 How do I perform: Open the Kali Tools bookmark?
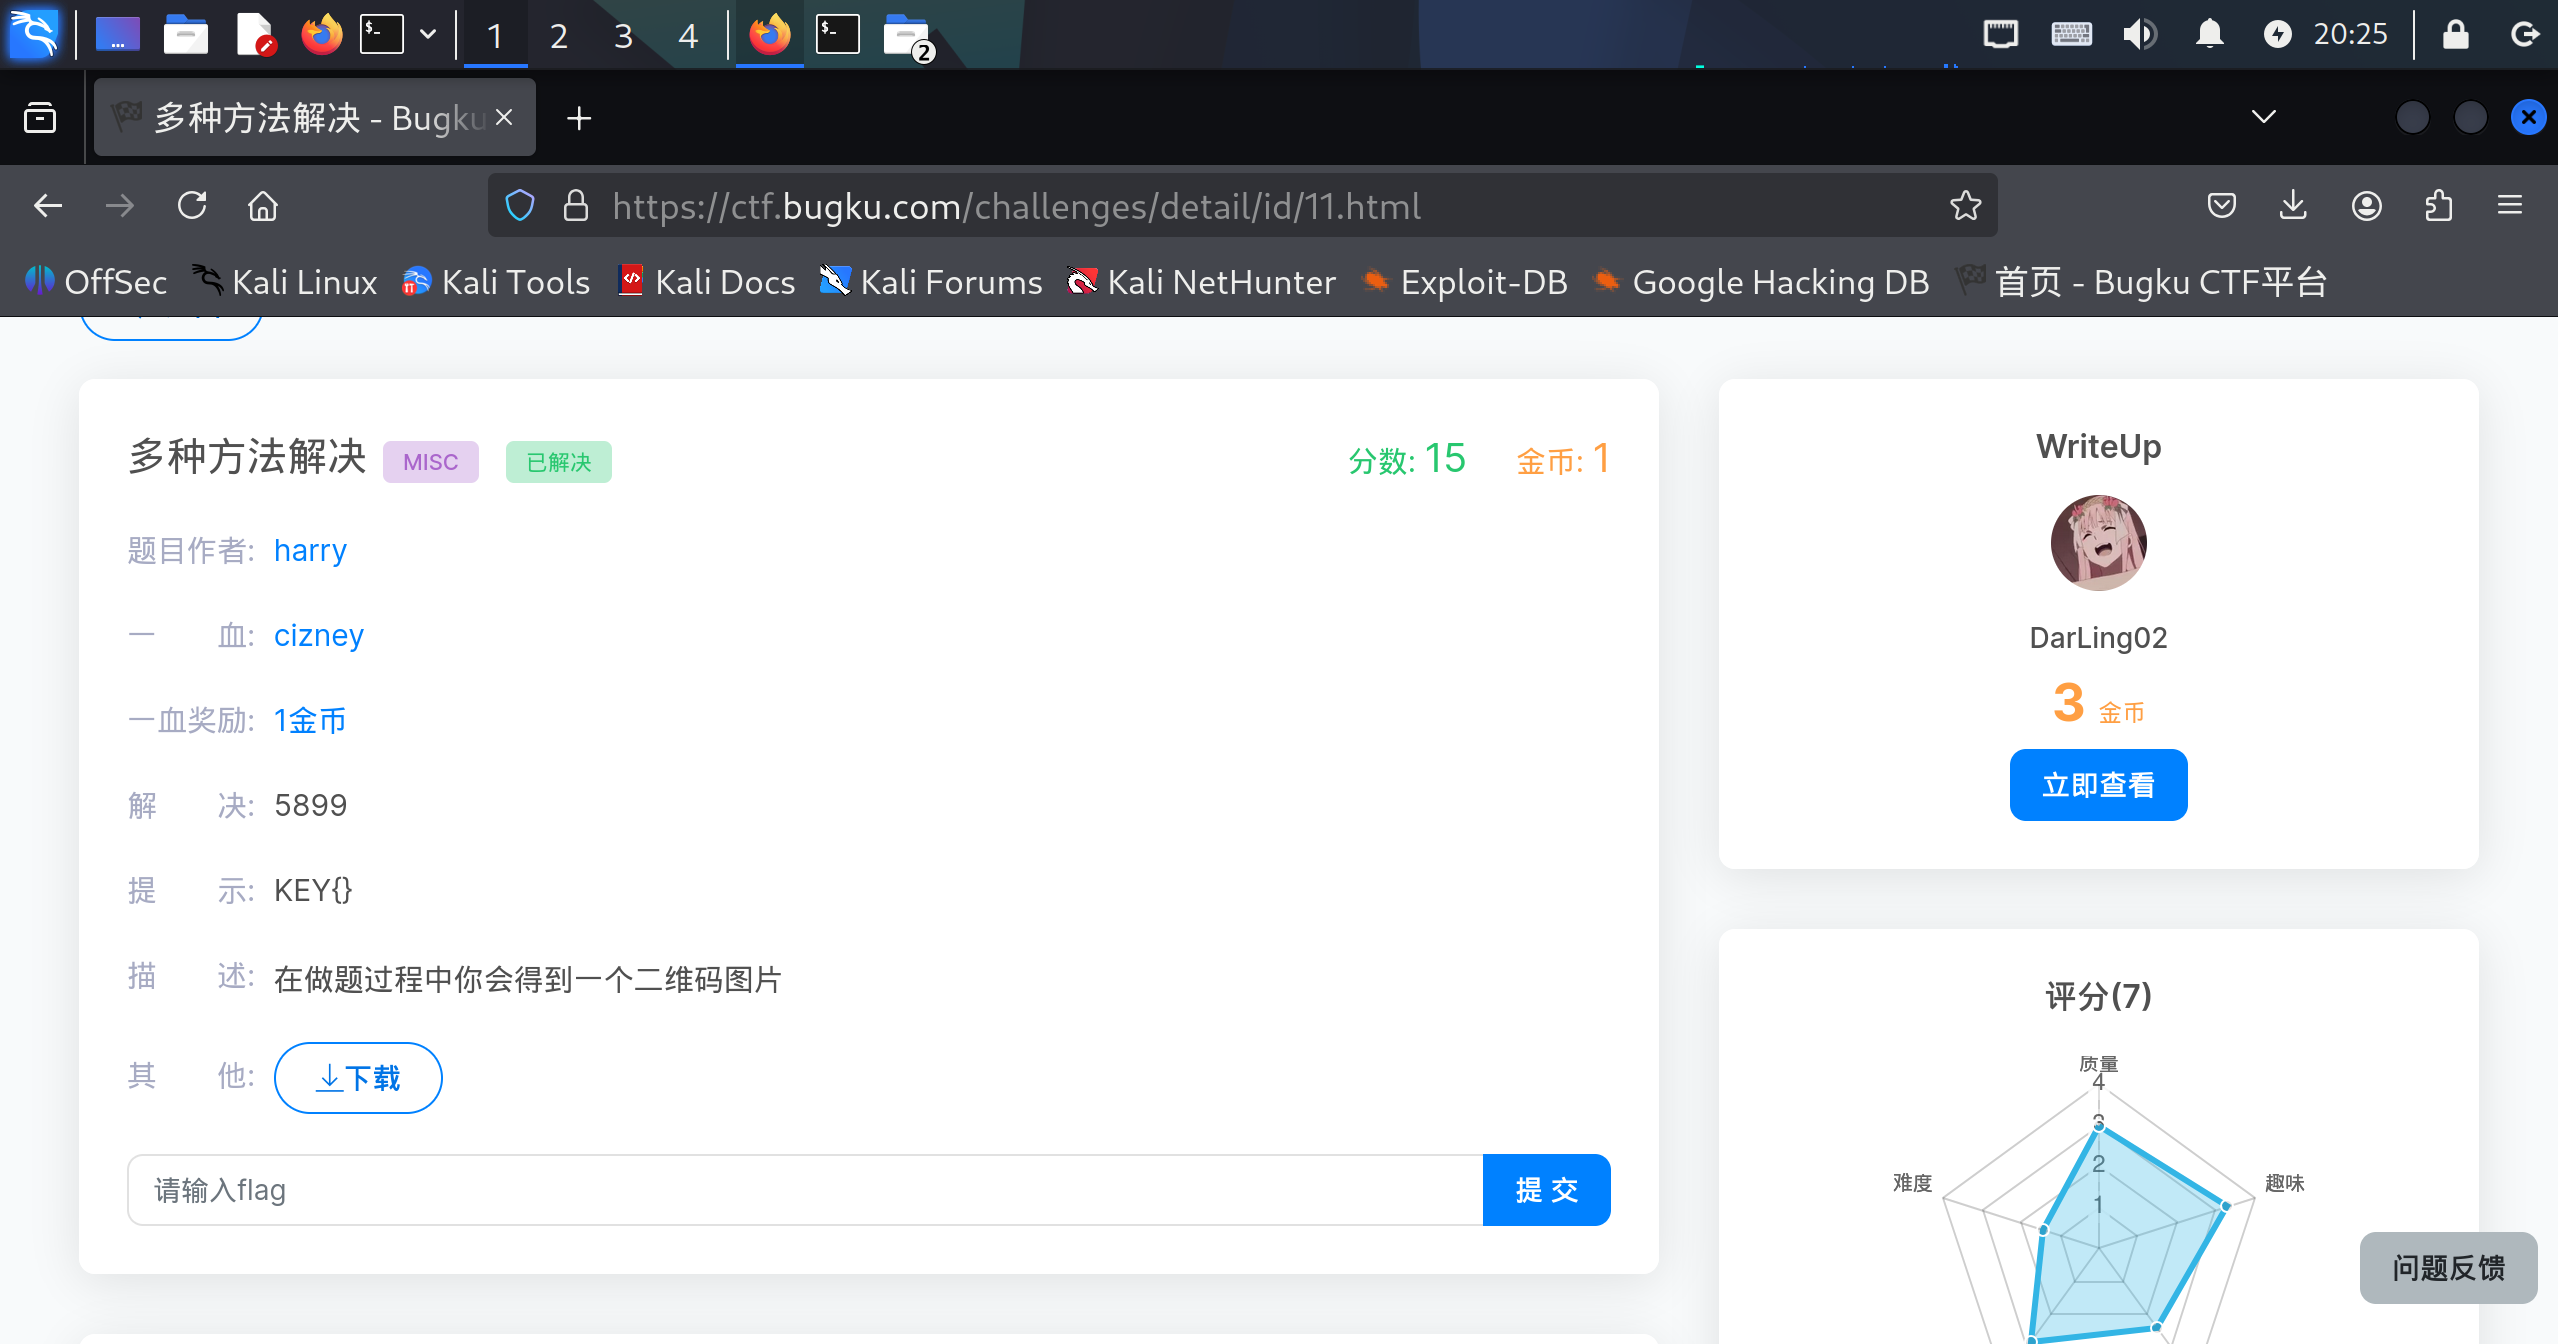pos(496,282)
